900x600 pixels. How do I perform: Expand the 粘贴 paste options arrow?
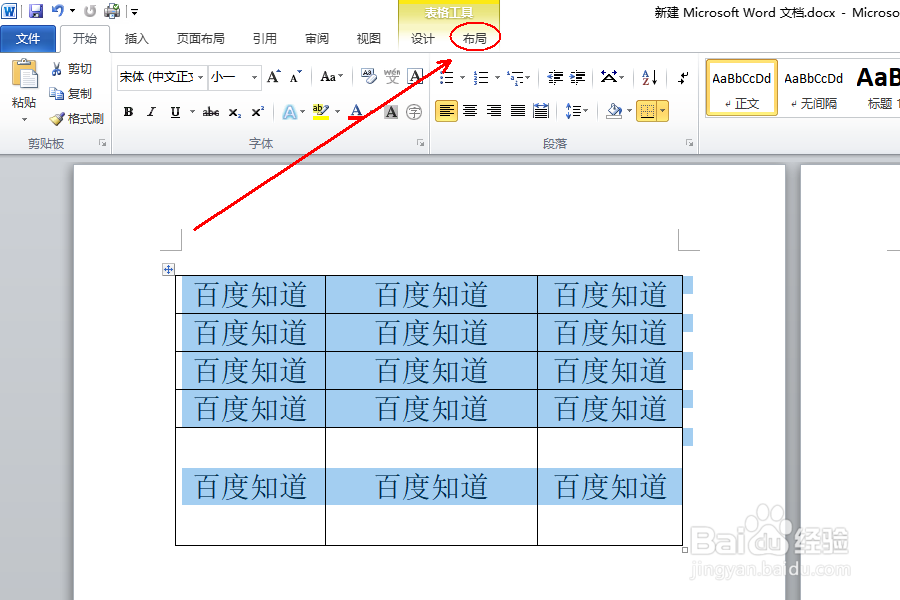pos(24,119)
